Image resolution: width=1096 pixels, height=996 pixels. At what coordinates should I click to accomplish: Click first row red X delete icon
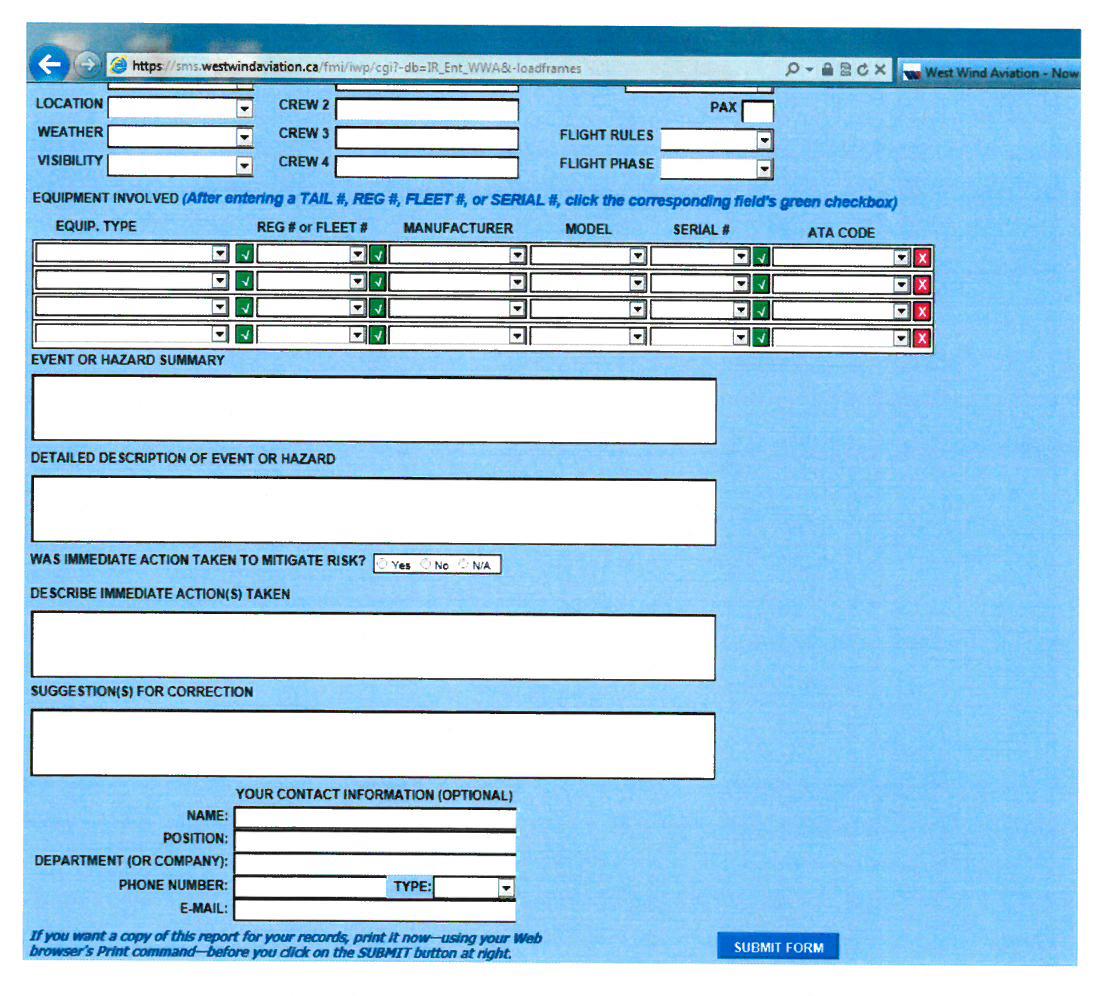[922, 257]
